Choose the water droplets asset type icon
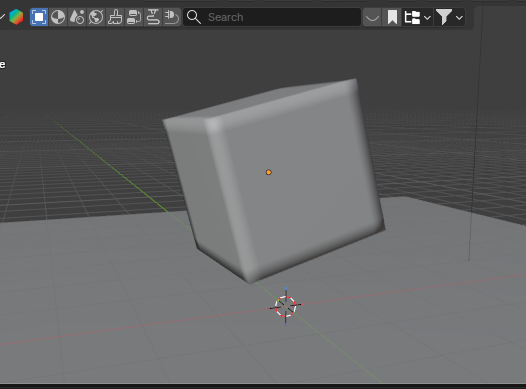This screenshot has width=526, height=389. (77, 17)
